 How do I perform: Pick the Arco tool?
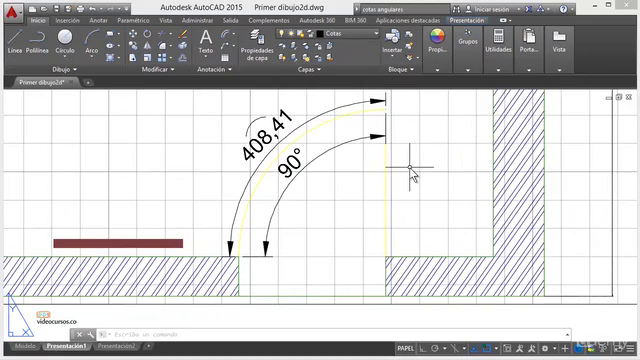click(x=91, y=42)
